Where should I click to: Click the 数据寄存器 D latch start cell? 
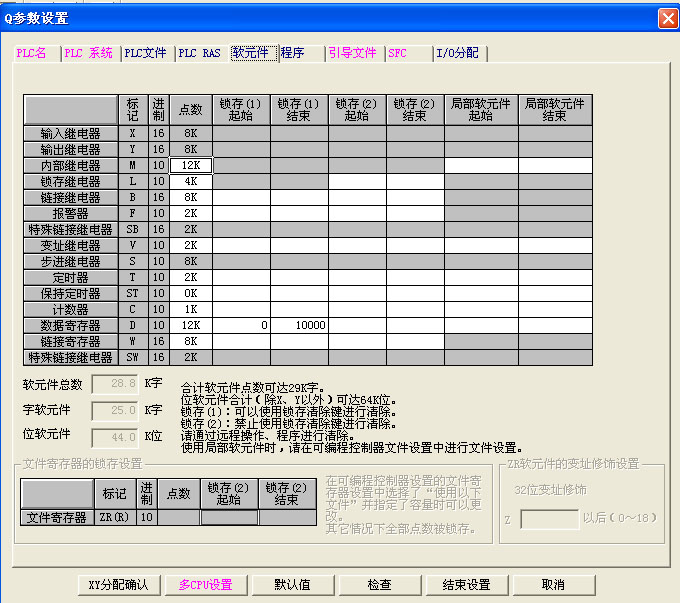click(x=241, y=326)
